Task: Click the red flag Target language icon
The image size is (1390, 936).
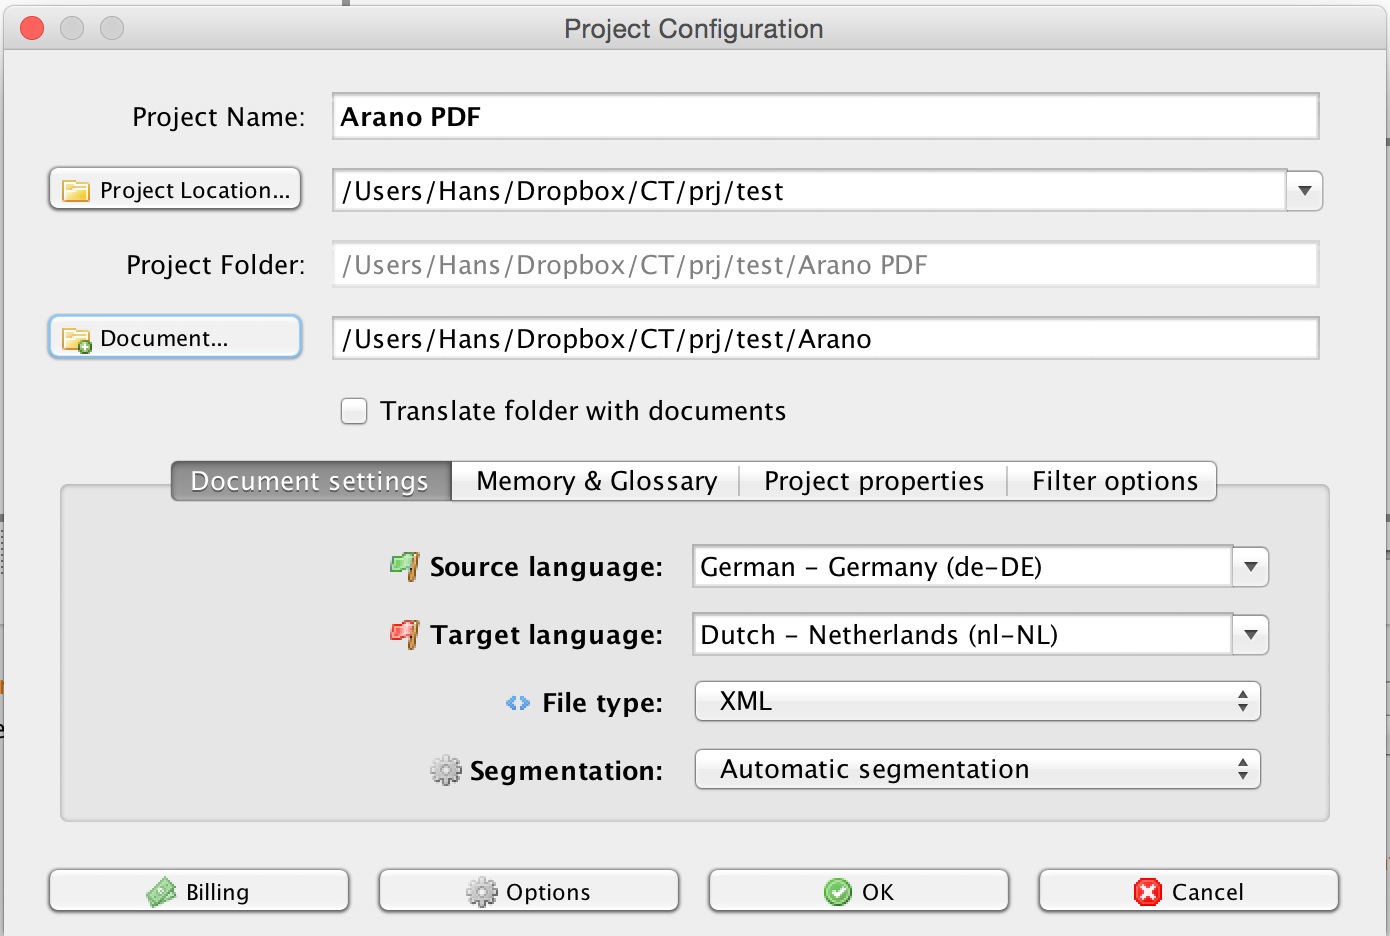Action: (404, 634)
